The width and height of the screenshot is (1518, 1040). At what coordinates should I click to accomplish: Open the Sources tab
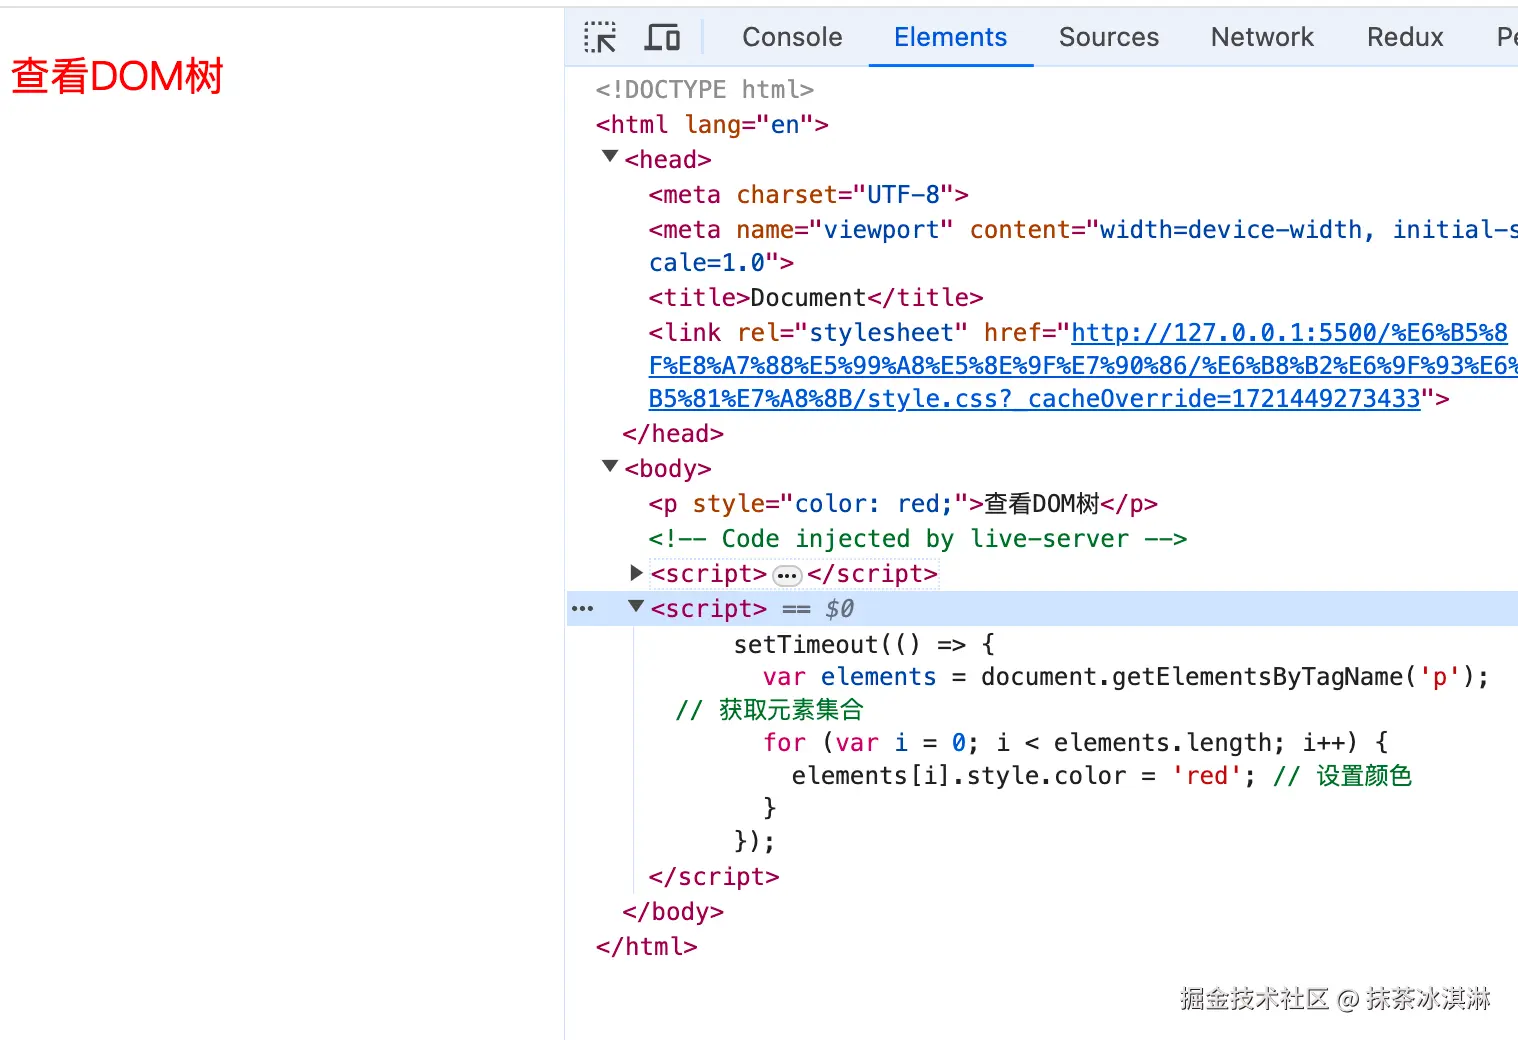[x=1109, y=38]
